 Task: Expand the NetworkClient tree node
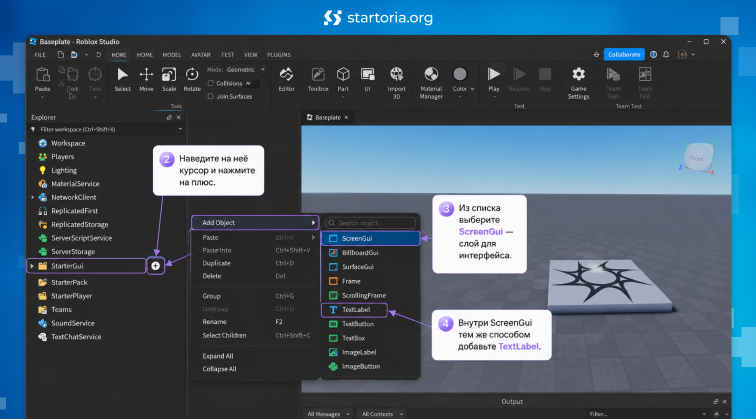pos(32,197)
